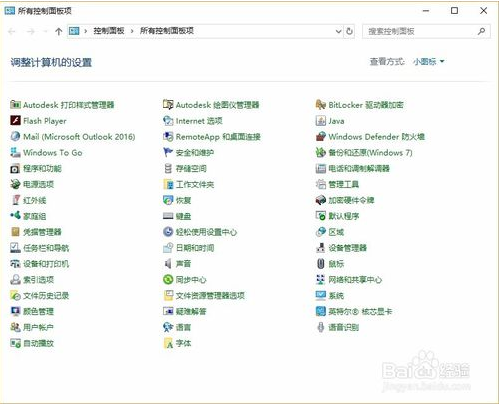Click the 家庭组 icon
Screen dimensions: 500x405
pos(15,216)
